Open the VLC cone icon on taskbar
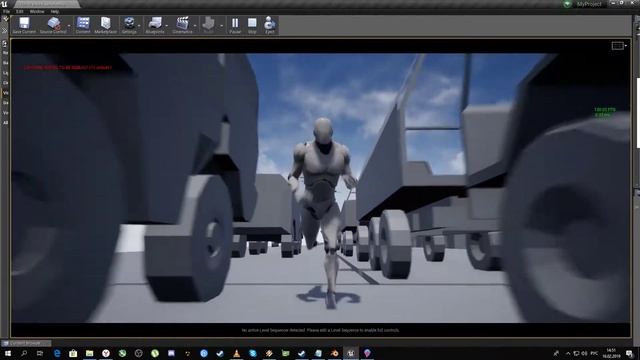This screenshot has width=640, height=360. pyautogui.click(x=236, y=353)
